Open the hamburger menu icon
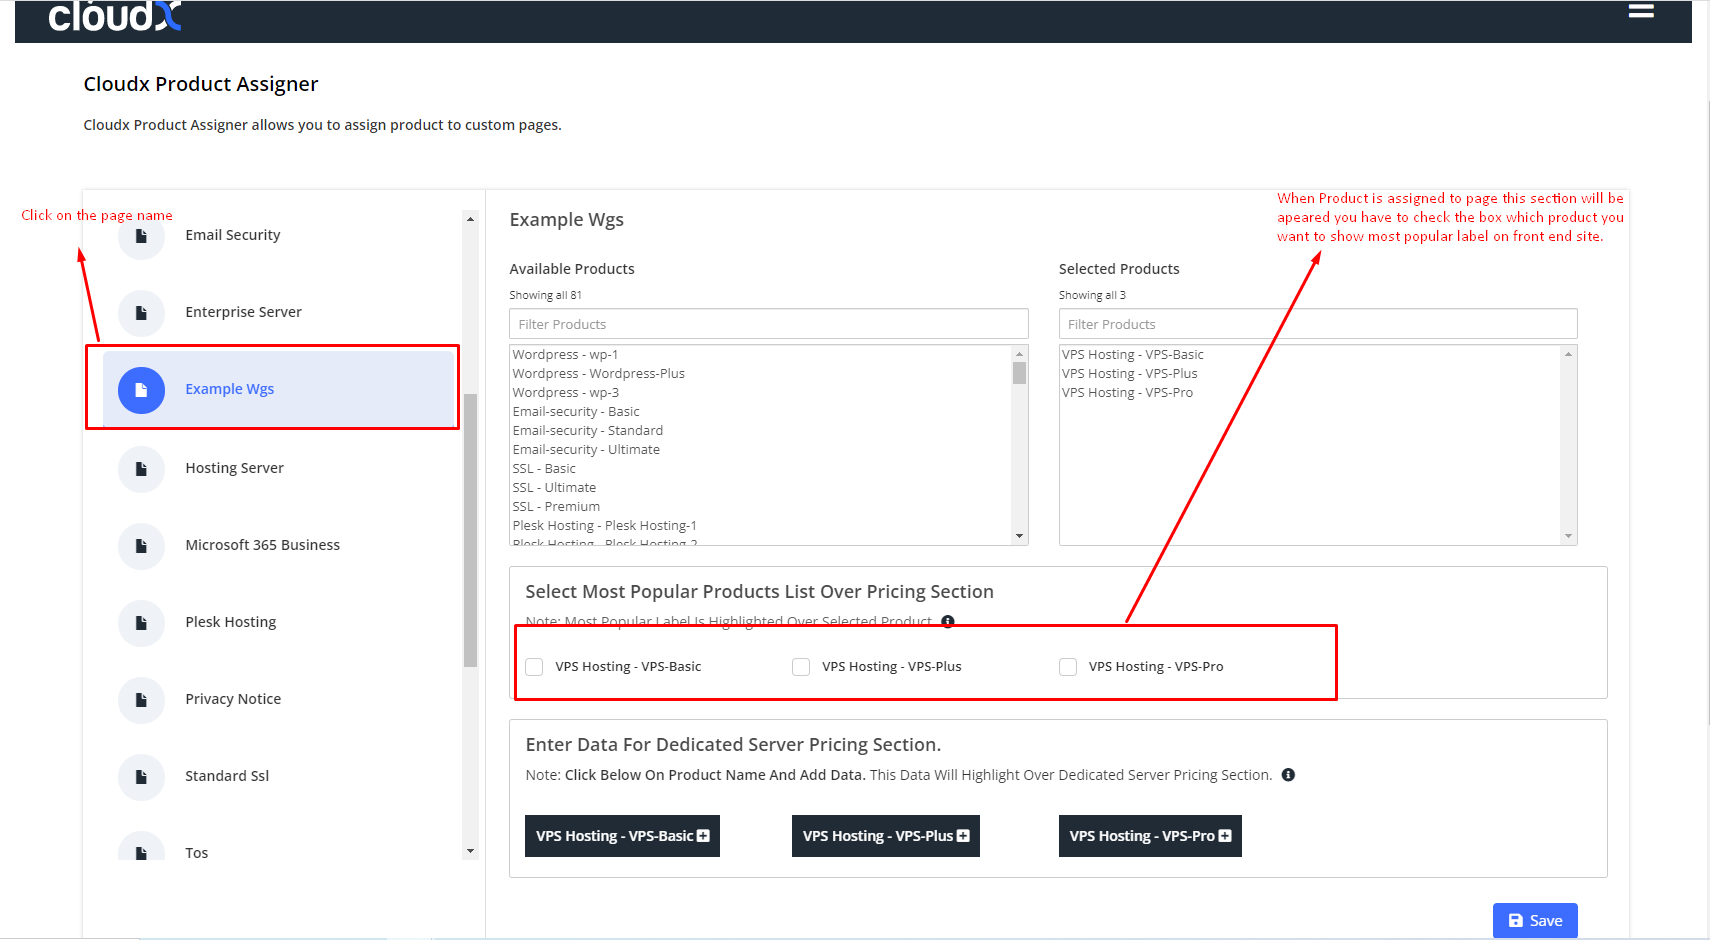The width and height of the screenshot is (1710, 940). coord(1640,11)
